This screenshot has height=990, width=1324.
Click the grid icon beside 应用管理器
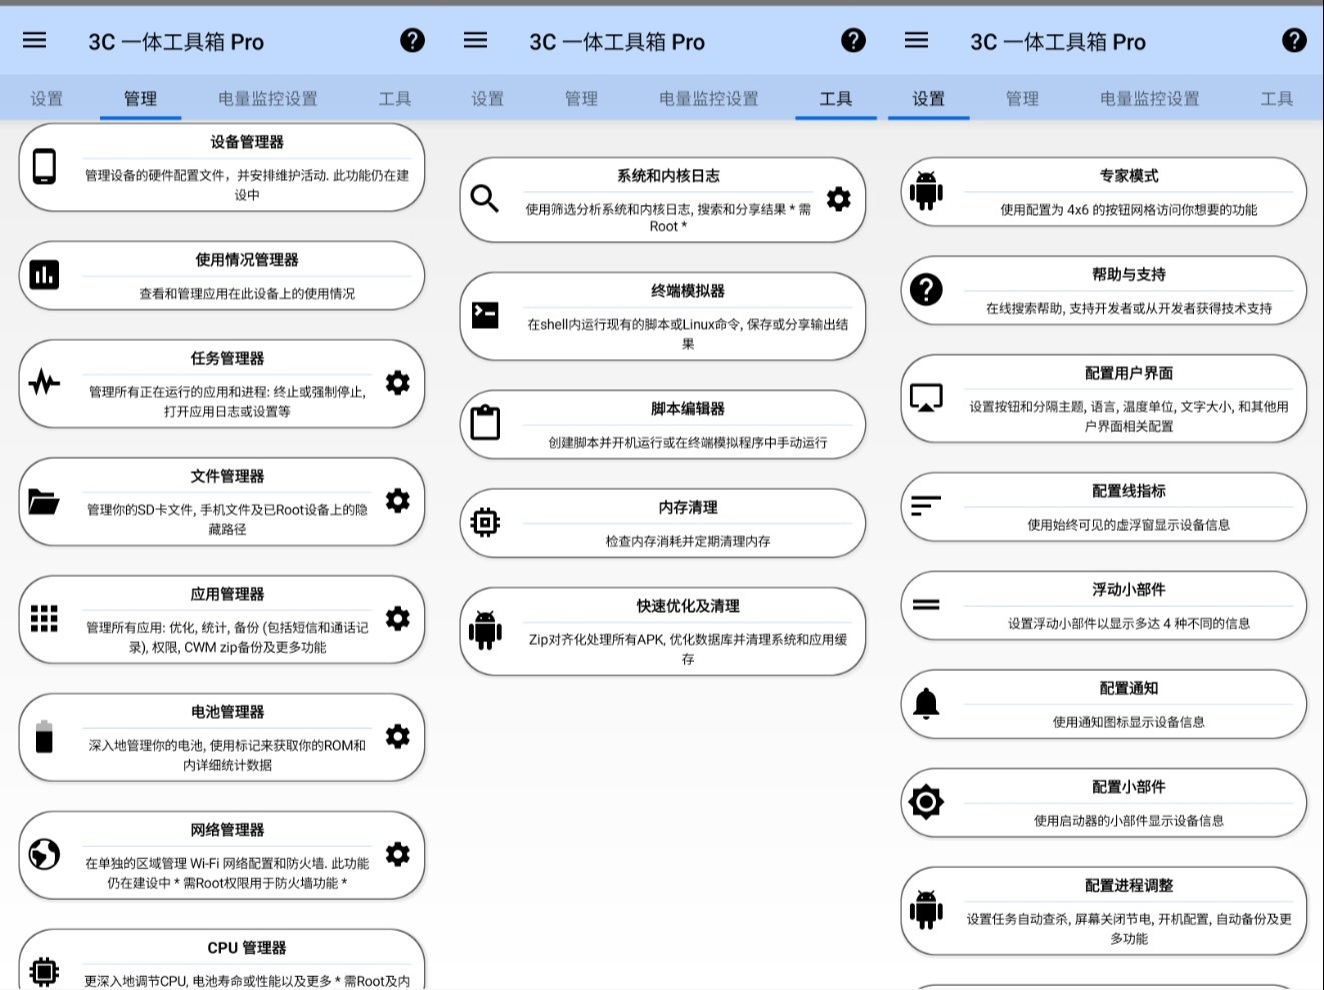pos(44,619)
